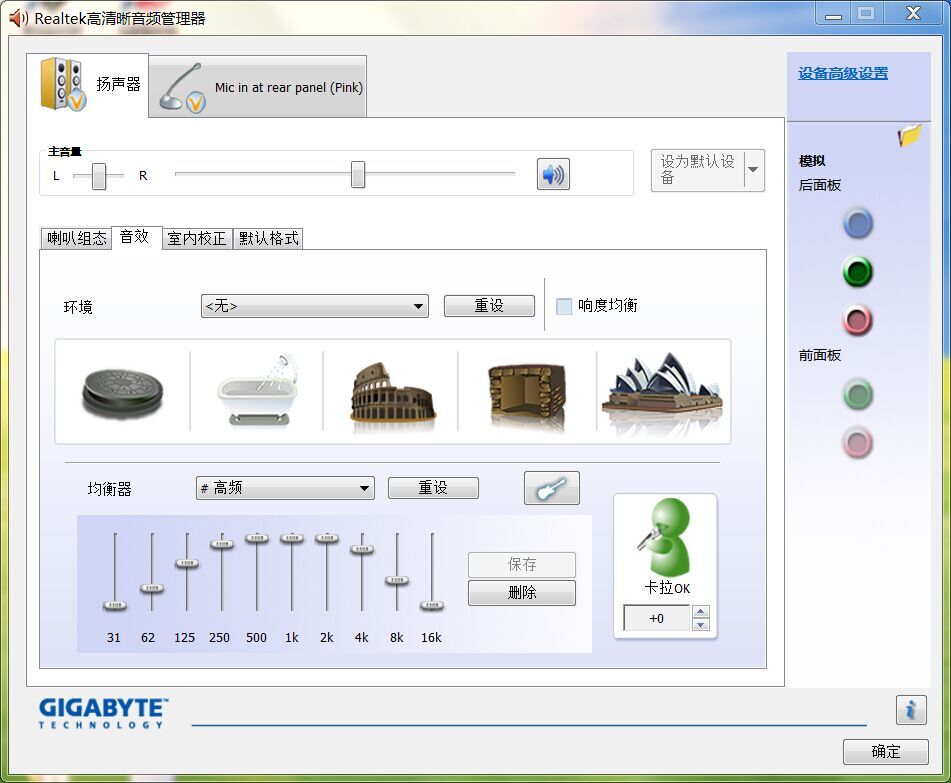Image resolution: width=951 pixels, height=783 pixels.
Task: Click the 62 Hz equalizer slider handle
Action: pyautogui.click(x=152, y=588)
